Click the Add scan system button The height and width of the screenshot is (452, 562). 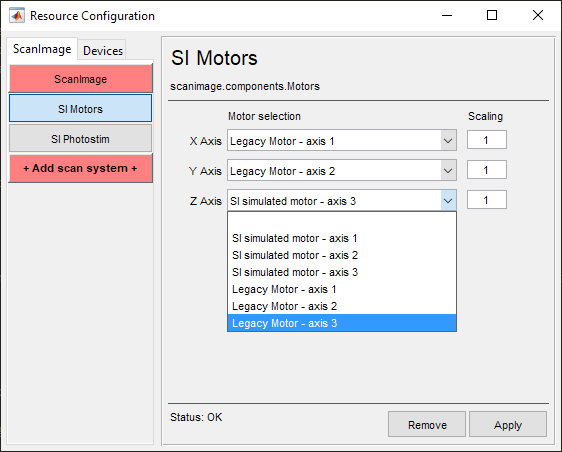coord(81,168)
